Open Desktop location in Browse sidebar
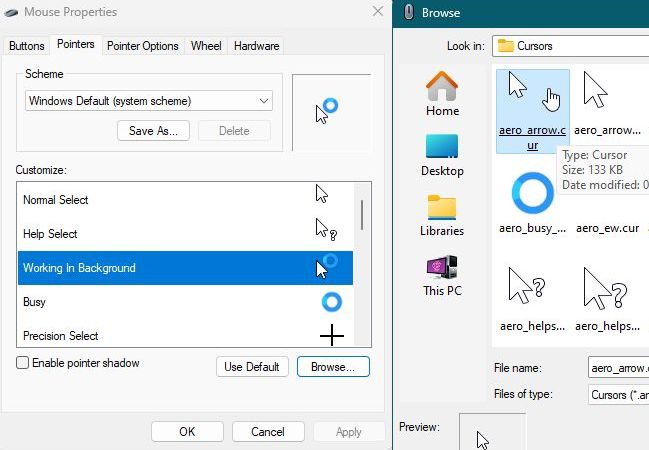Viewport: 649px width, 450px height. point(442,156)
